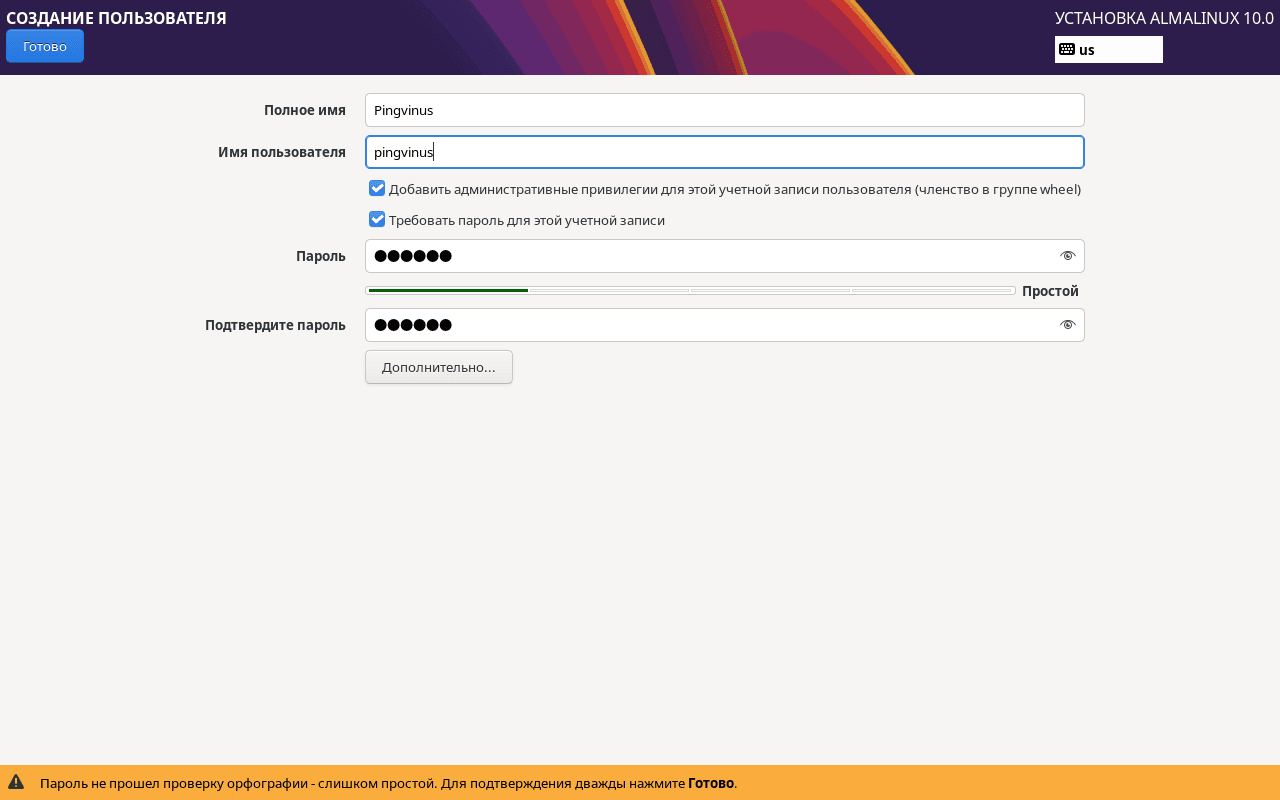Click the СОЗДАНИЕ ПОЛЬЗОВАТЕЛЯ heading

pos(116,18)
